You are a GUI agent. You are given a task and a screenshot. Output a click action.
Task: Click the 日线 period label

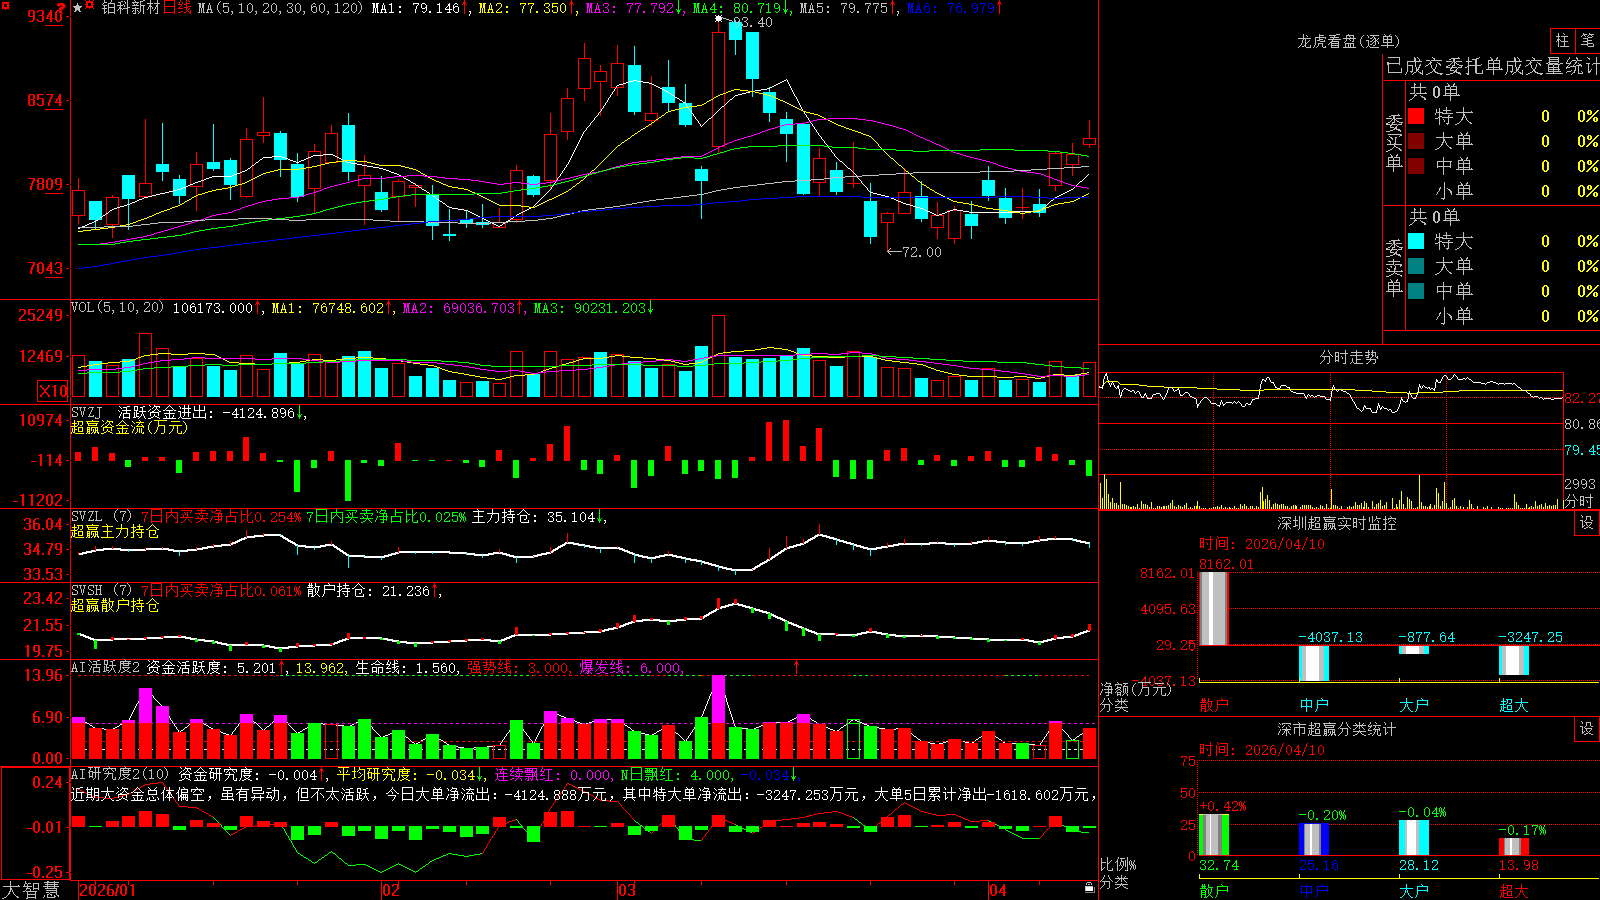[177, 8]
